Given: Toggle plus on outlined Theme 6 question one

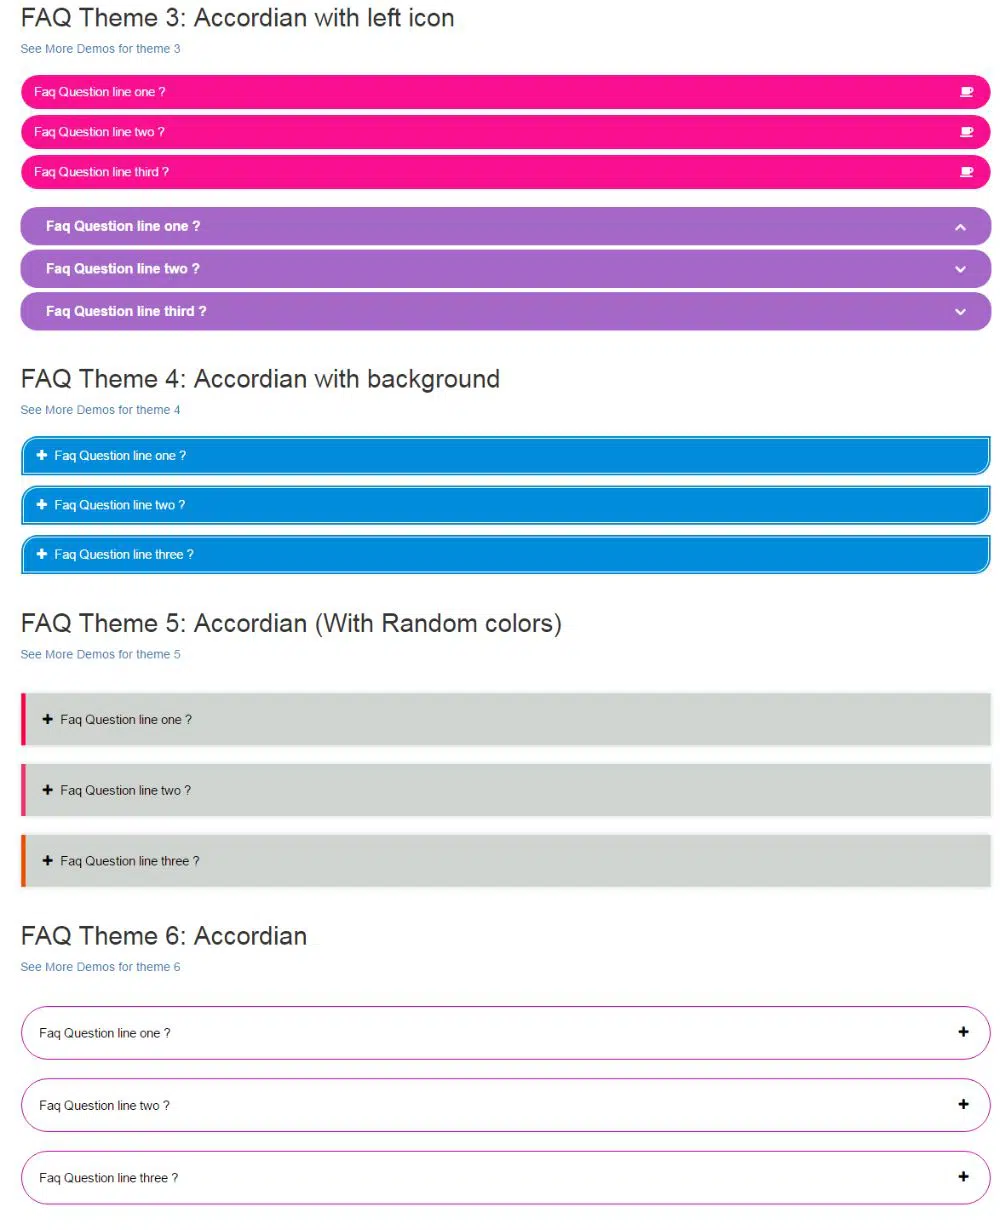Looking at the screenshot, I should [963, 1032].
